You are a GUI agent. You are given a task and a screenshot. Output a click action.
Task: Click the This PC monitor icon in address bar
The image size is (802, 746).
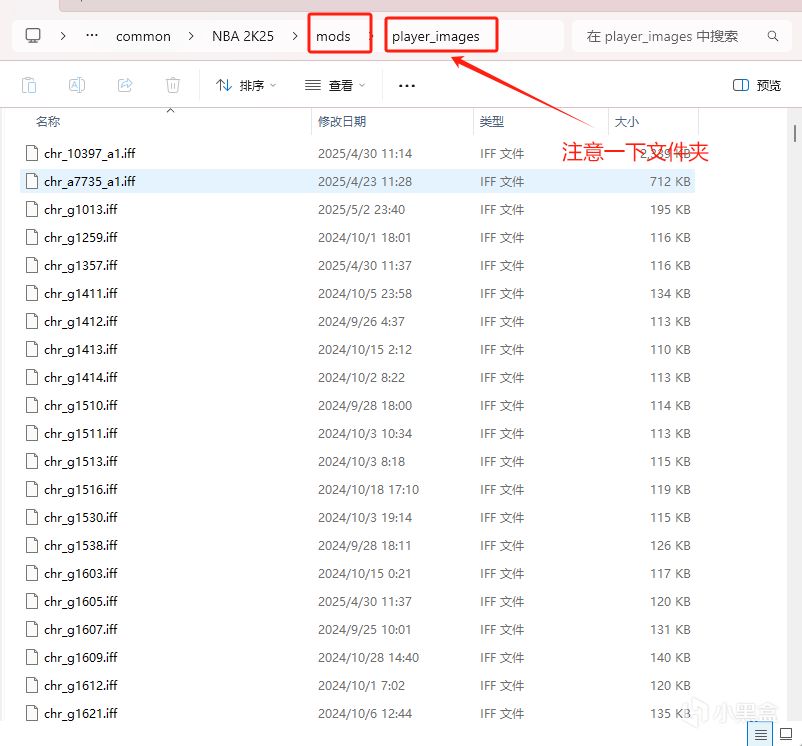pyautogui.click(x=33, y=36)
